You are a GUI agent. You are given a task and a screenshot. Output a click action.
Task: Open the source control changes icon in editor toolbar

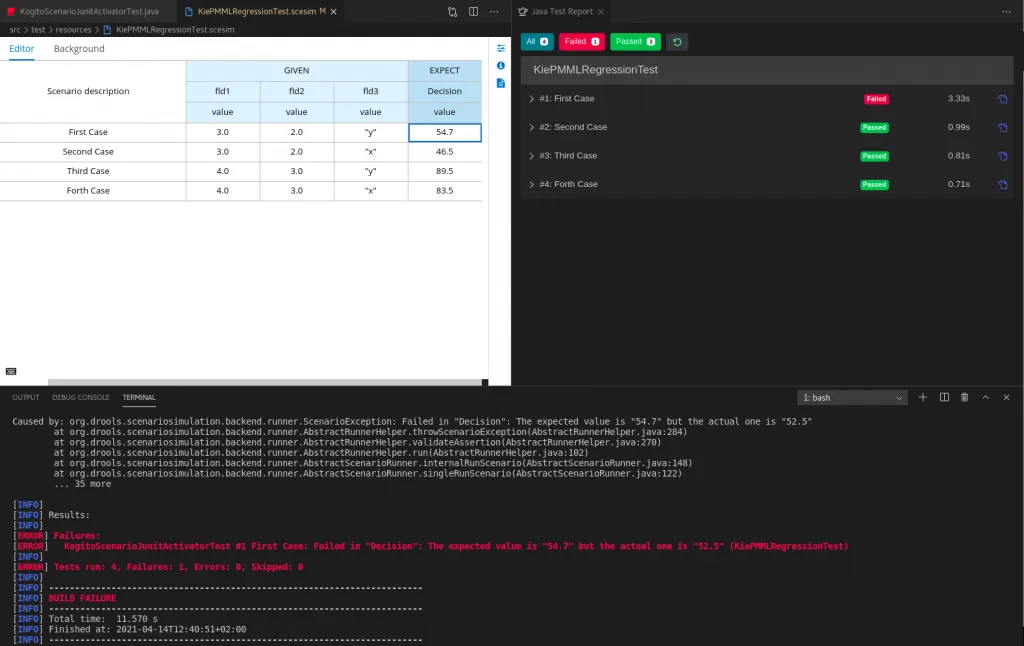coord(452,12)
